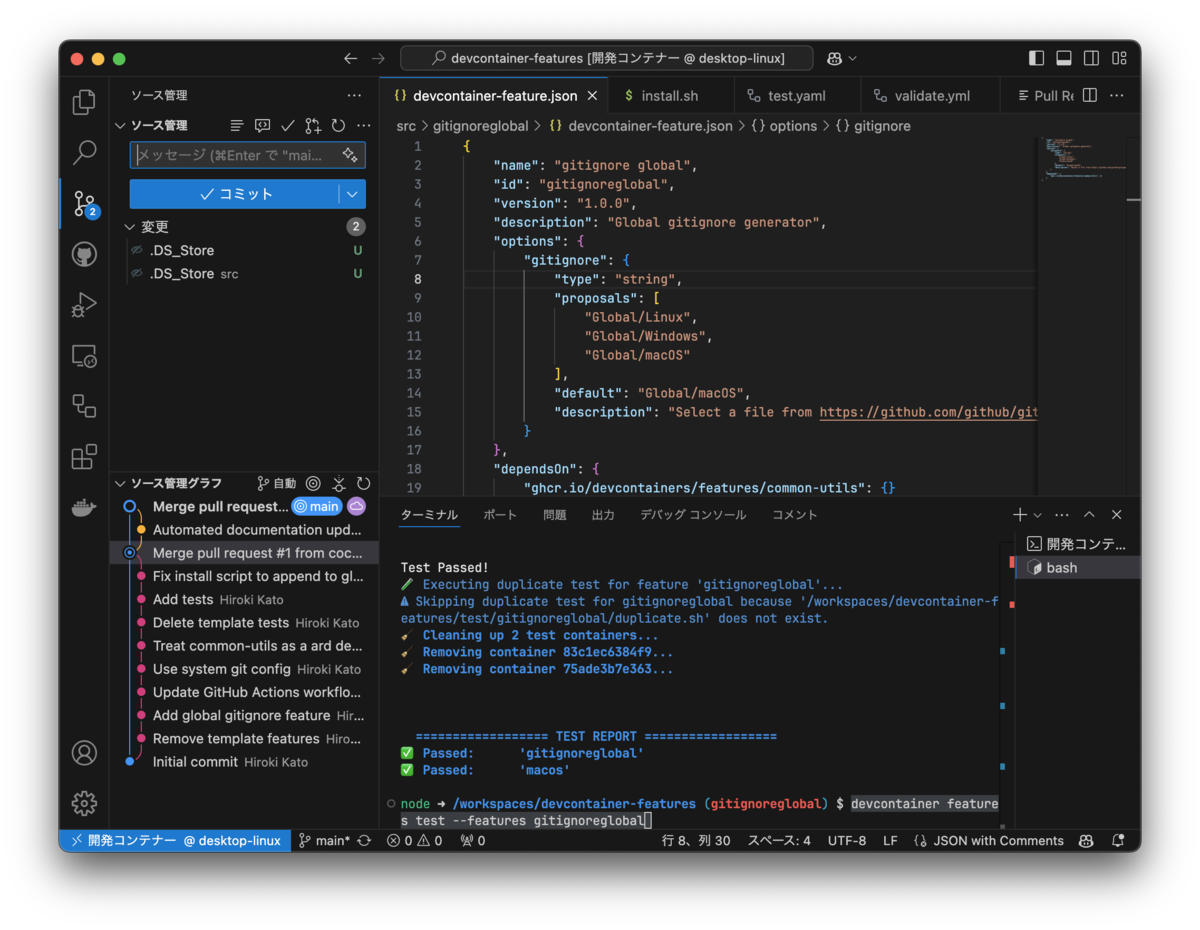This screenshot has width=1200, height=930.
Task: Open customize layout menu
Action: 1119,59
